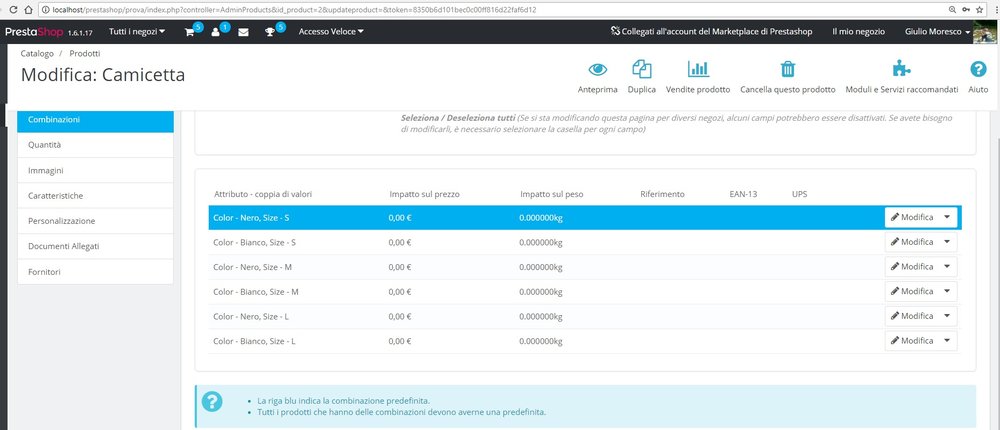Open Il mio negozio link
1000x430 pixels.
click(x=858, y=31)
